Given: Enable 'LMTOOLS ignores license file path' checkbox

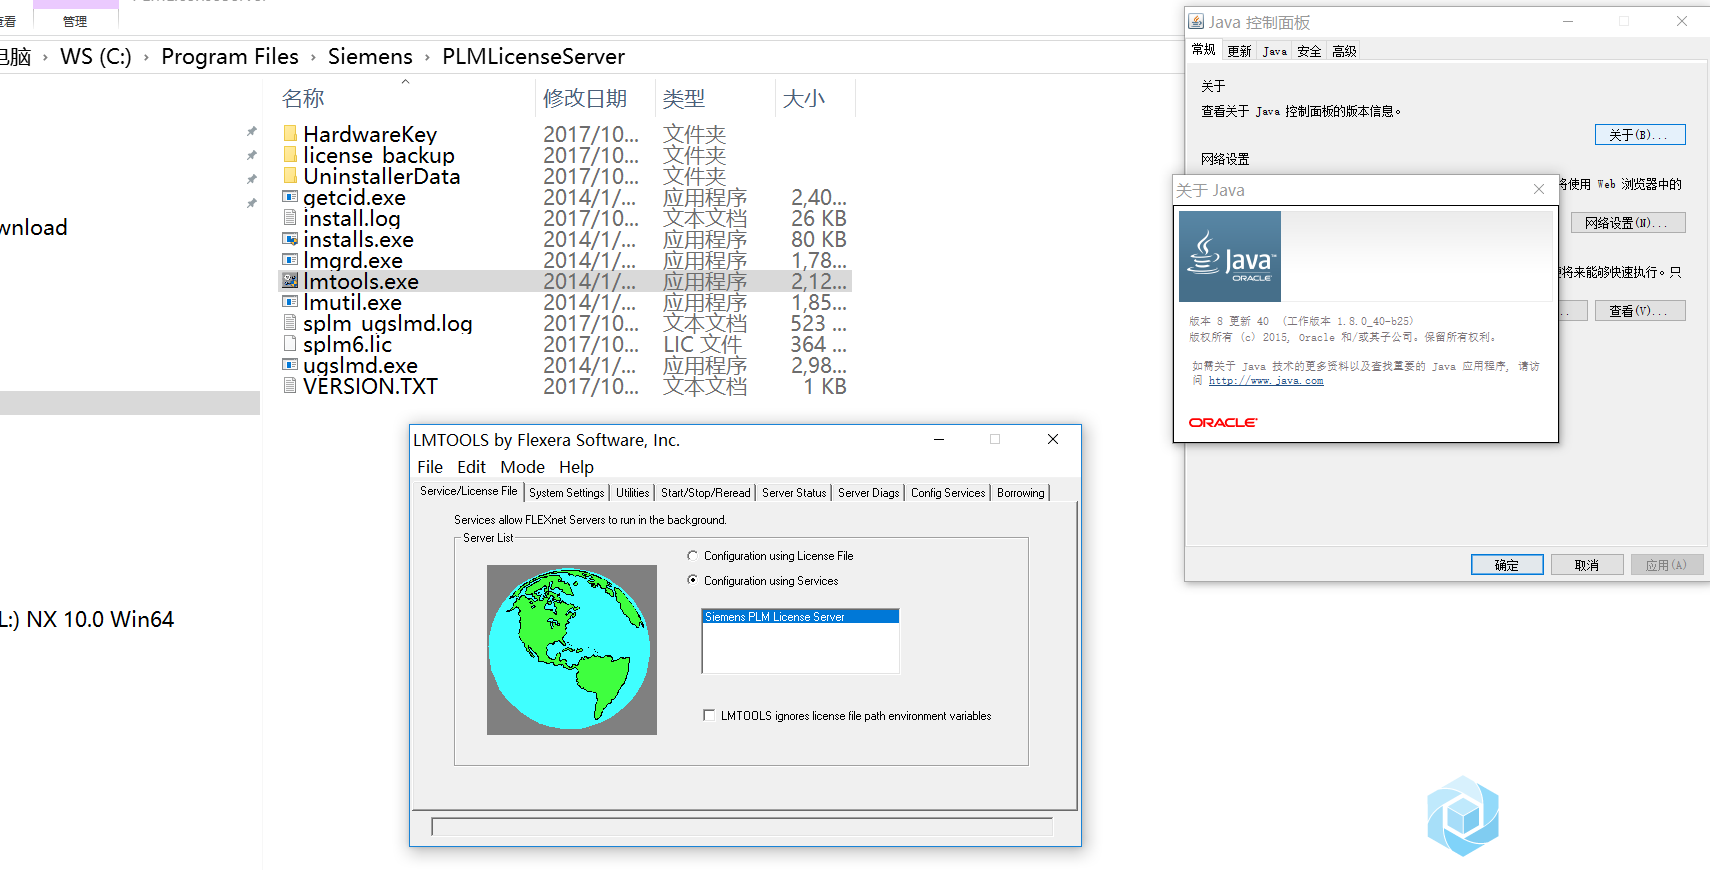Looking at the screenshot, I should 709,716.
